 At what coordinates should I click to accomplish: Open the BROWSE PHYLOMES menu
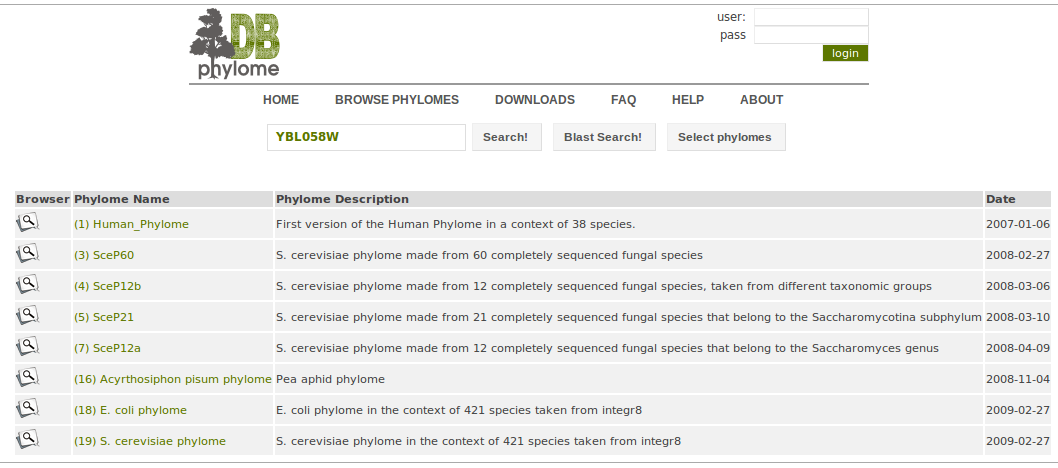point(397,100)
